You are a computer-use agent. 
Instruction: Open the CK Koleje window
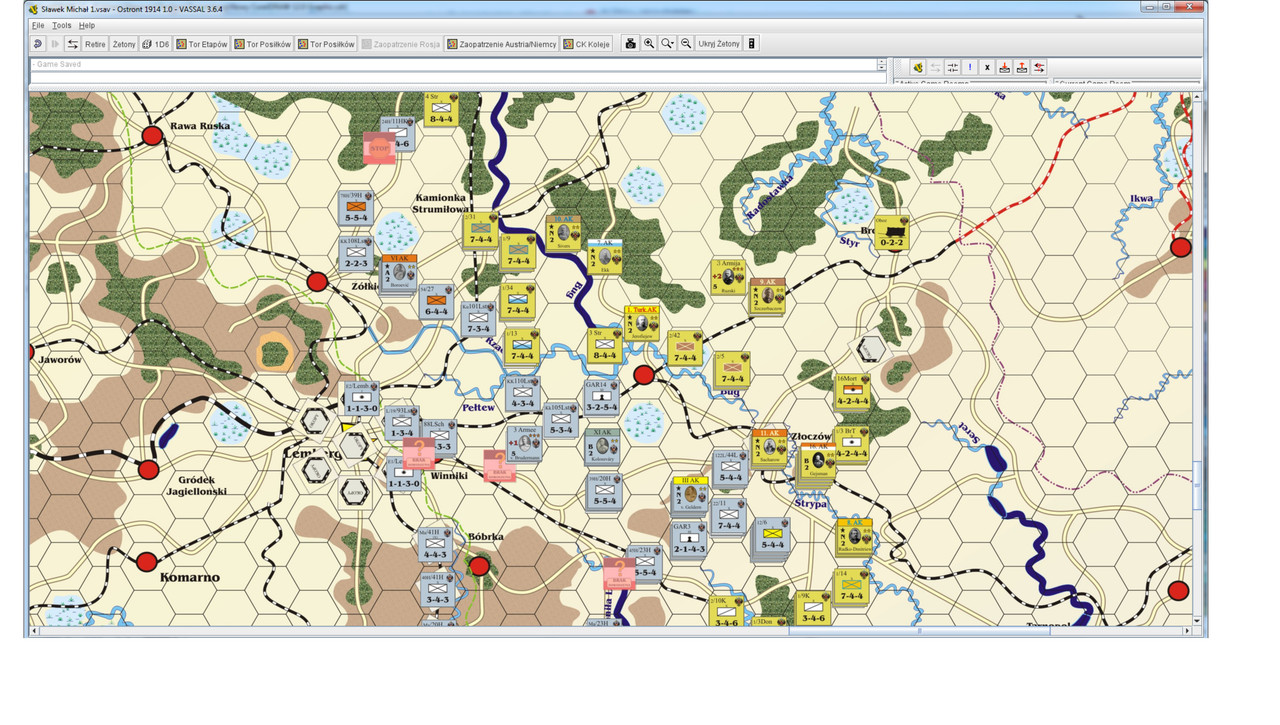point(587,44)
